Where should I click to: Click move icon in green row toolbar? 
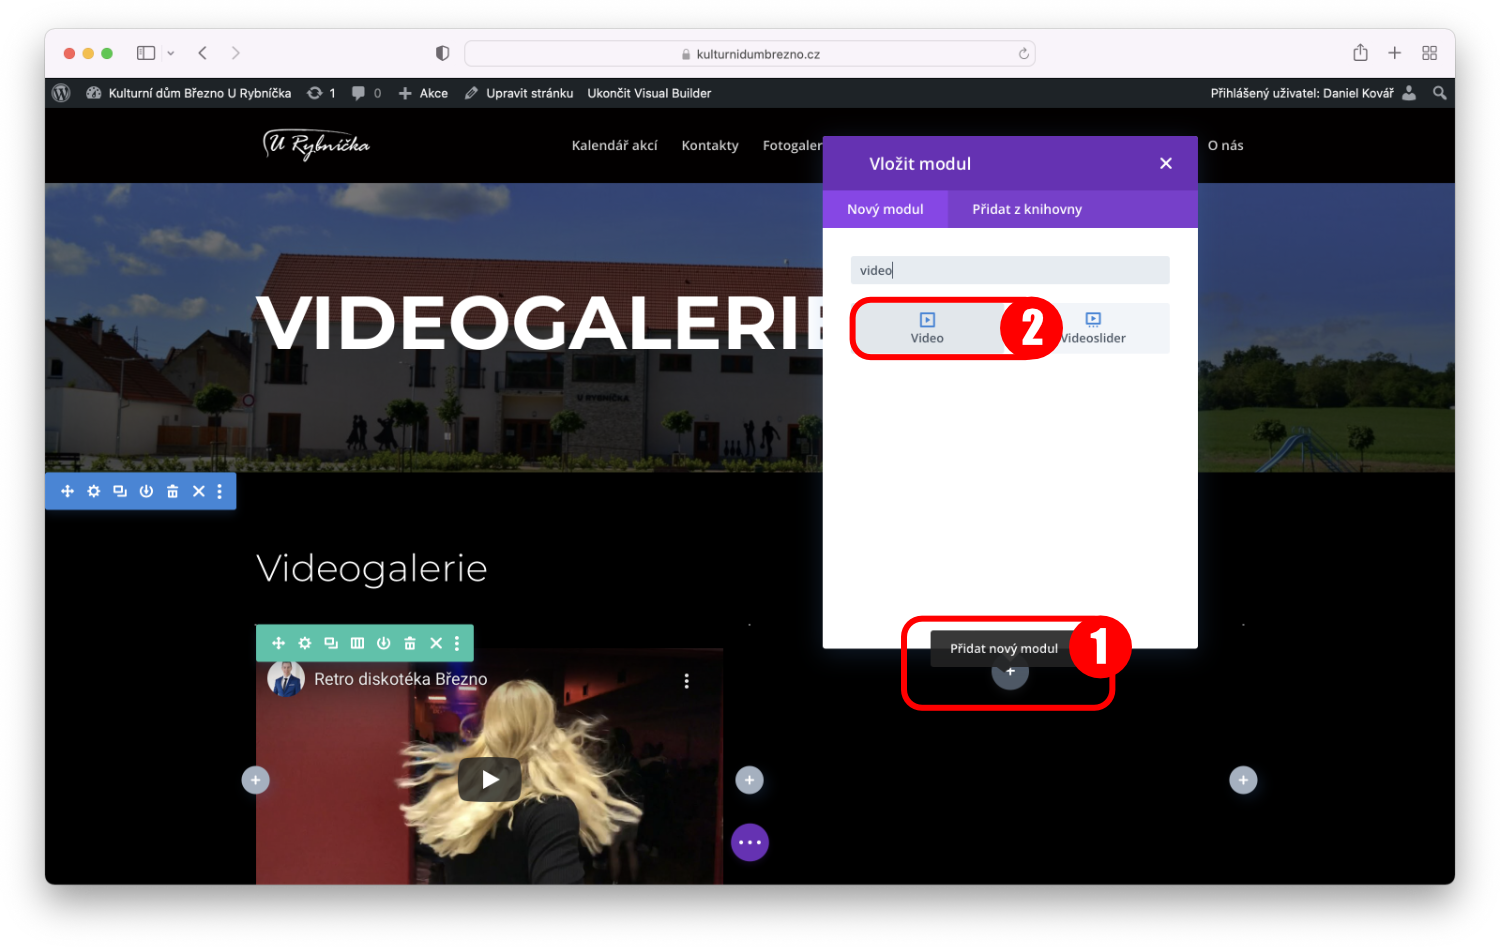pyautogui.click(x=278, y=643)
